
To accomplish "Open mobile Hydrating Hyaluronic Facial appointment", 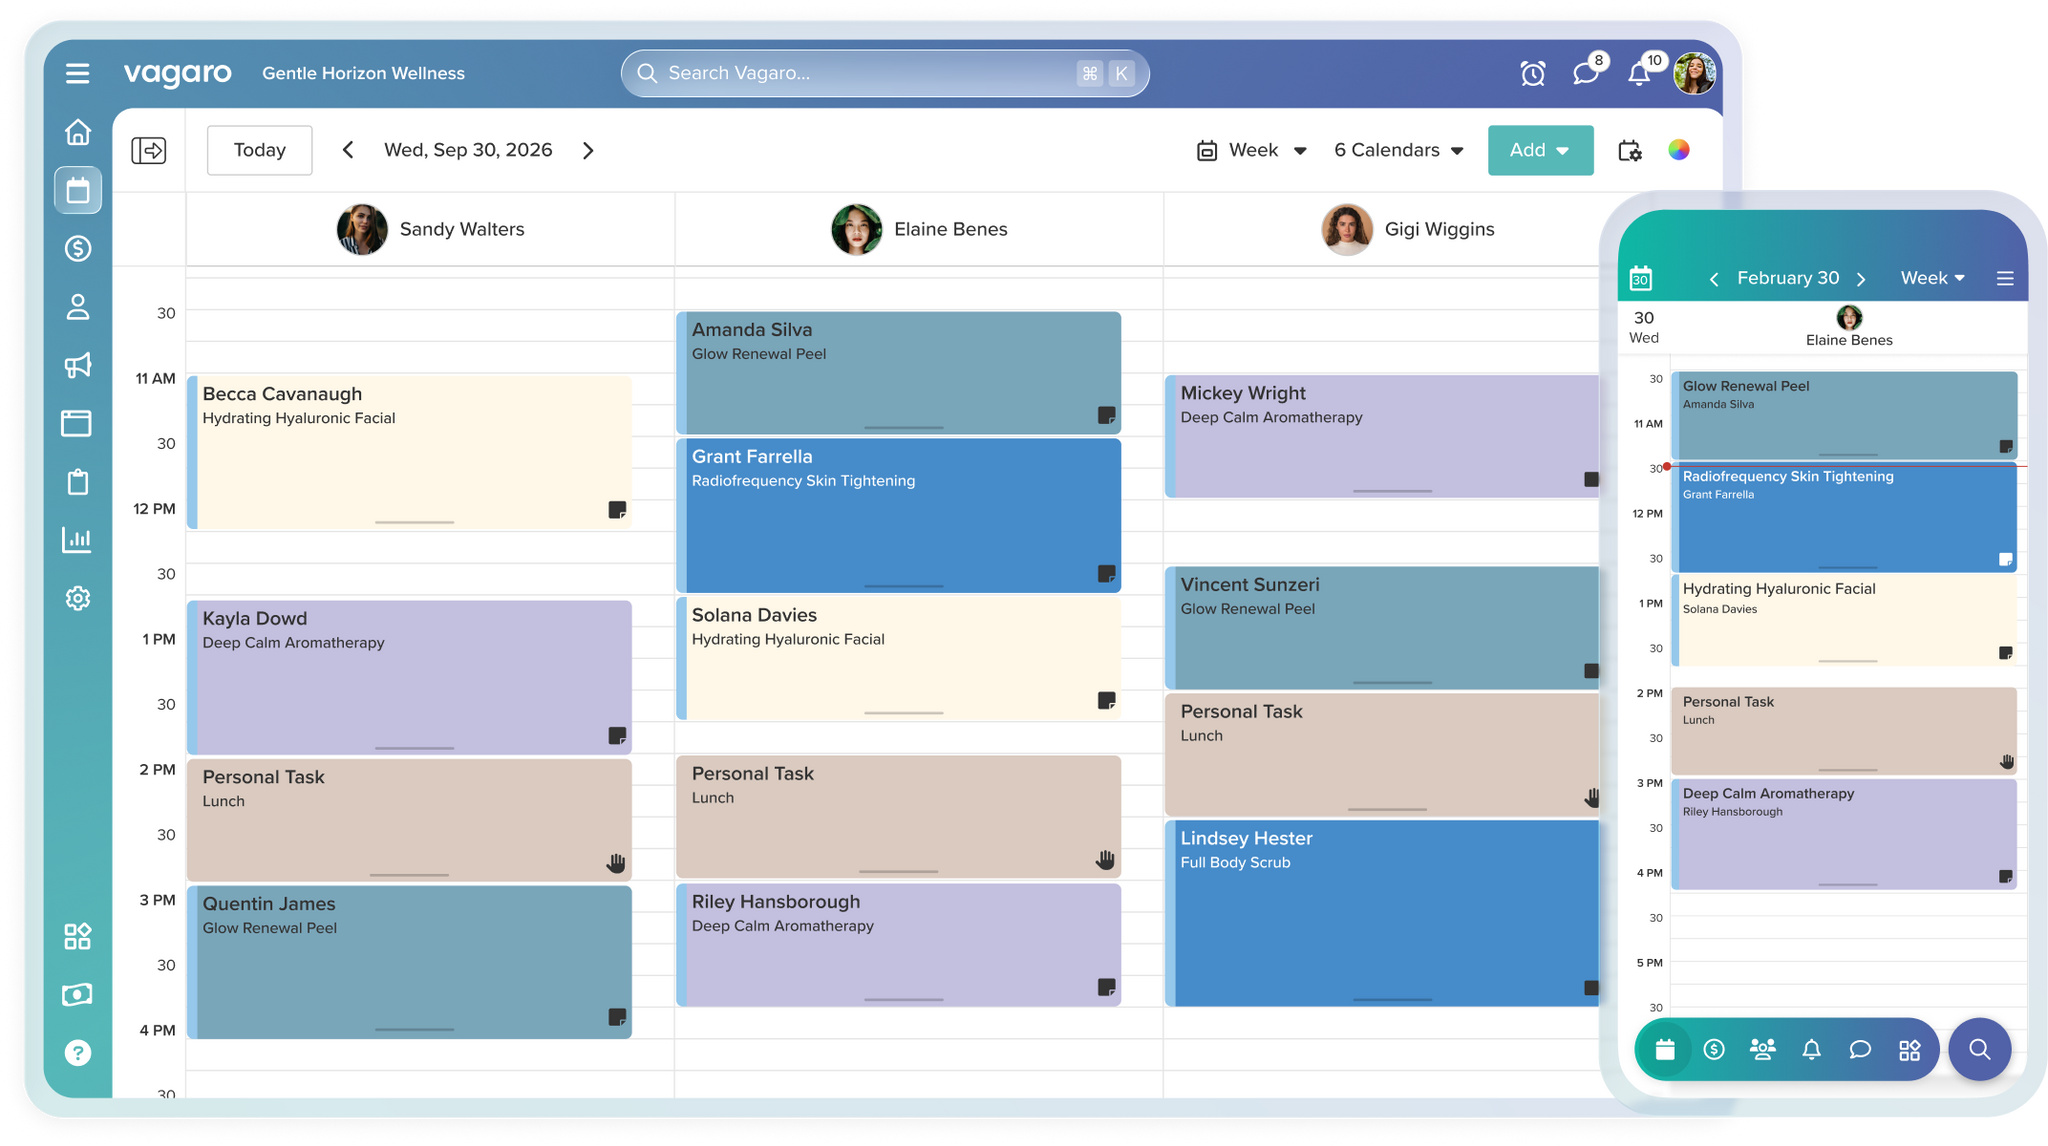I will 1845,620.
